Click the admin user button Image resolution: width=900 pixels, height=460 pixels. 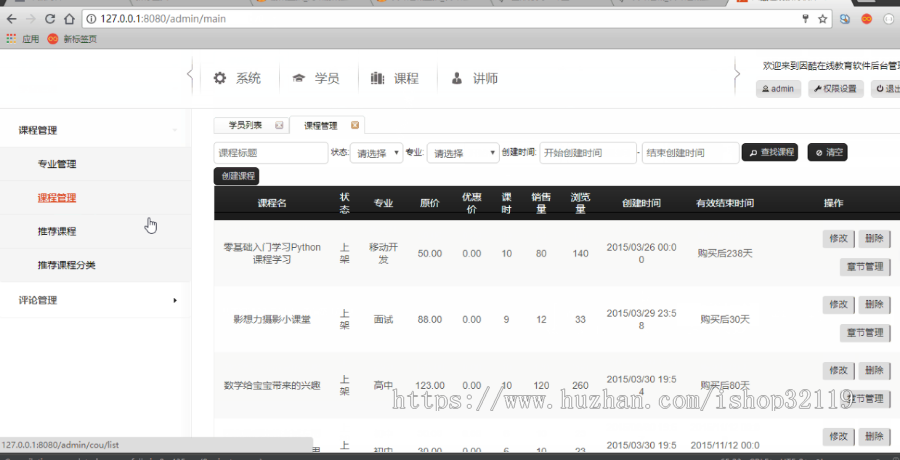coord(778,89)
